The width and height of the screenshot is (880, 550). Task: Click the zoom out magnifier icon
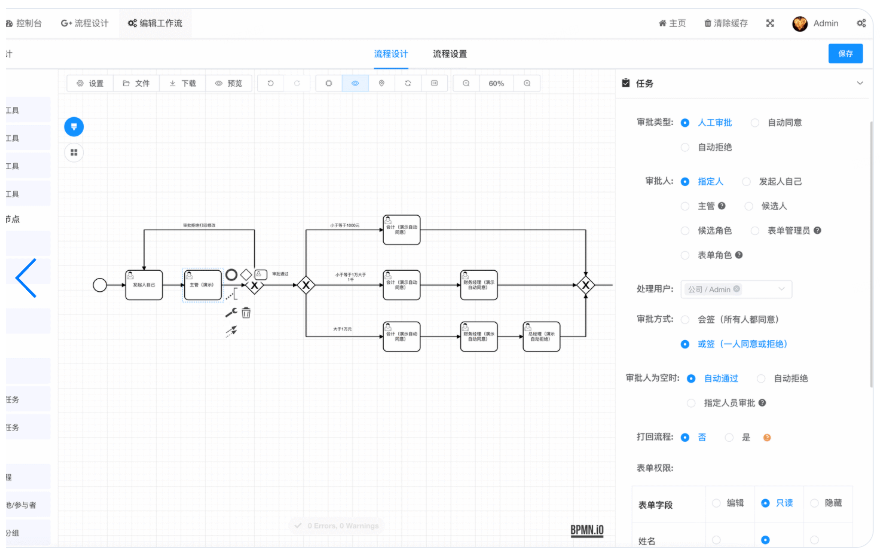[x=466, y=83]
